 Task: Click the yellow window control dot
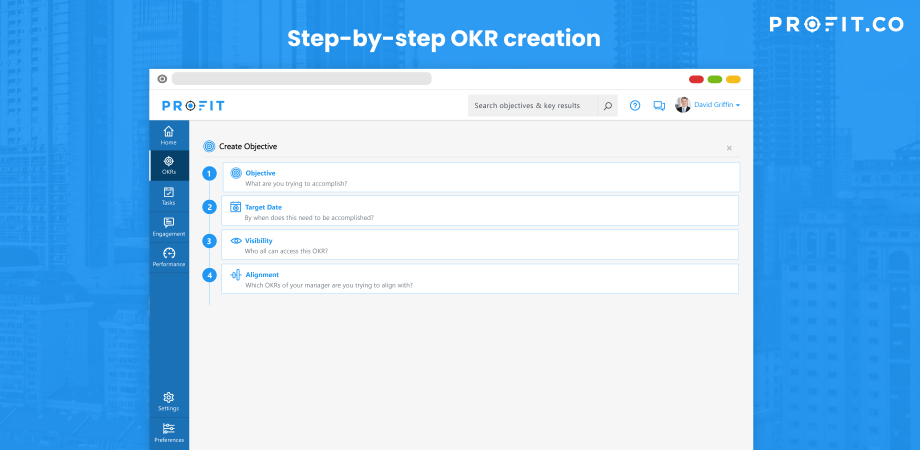(733, 79)
